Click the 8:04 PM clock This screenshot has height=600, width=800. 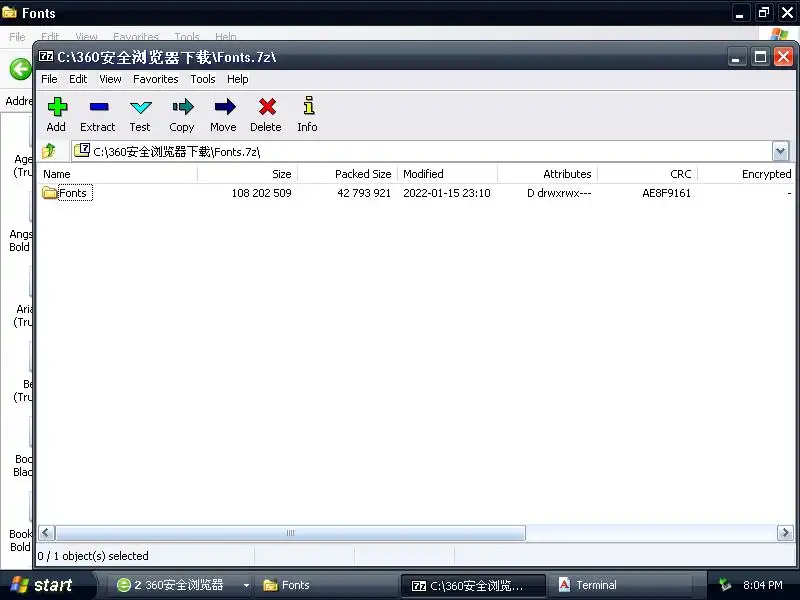point(762,585)
